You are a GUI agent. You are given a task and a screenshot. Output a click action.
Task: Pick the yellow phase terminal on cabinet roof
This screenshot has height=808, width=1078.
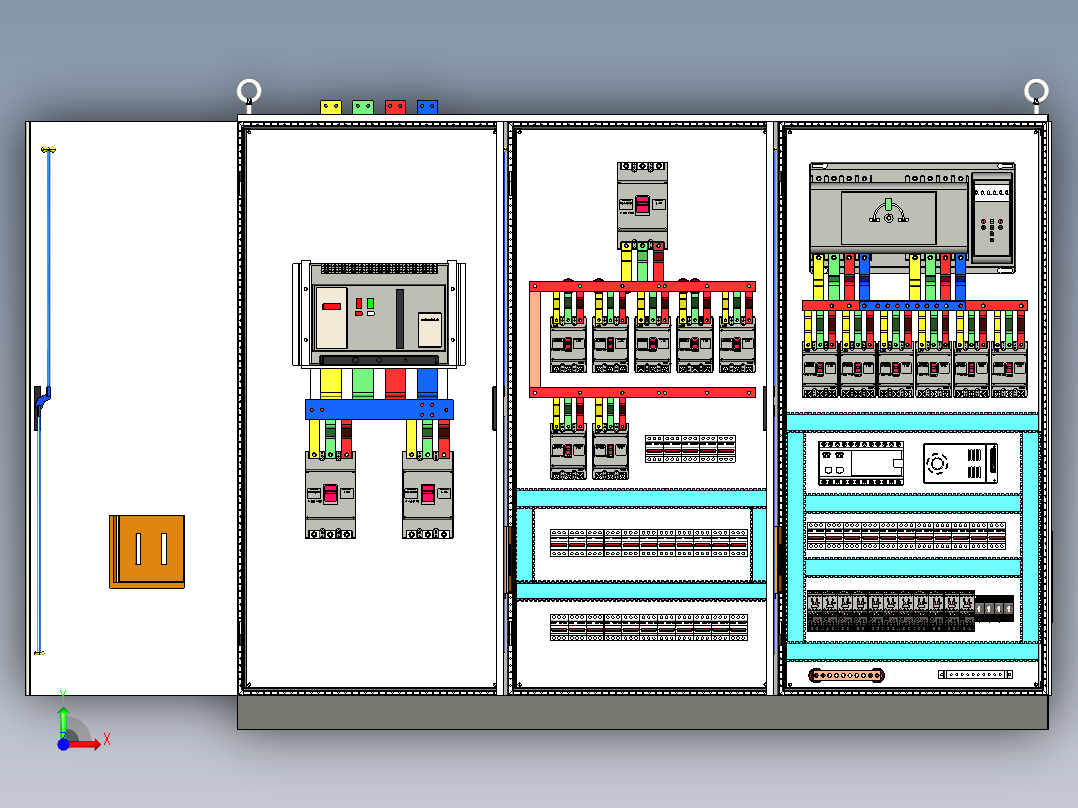(331, 107)
